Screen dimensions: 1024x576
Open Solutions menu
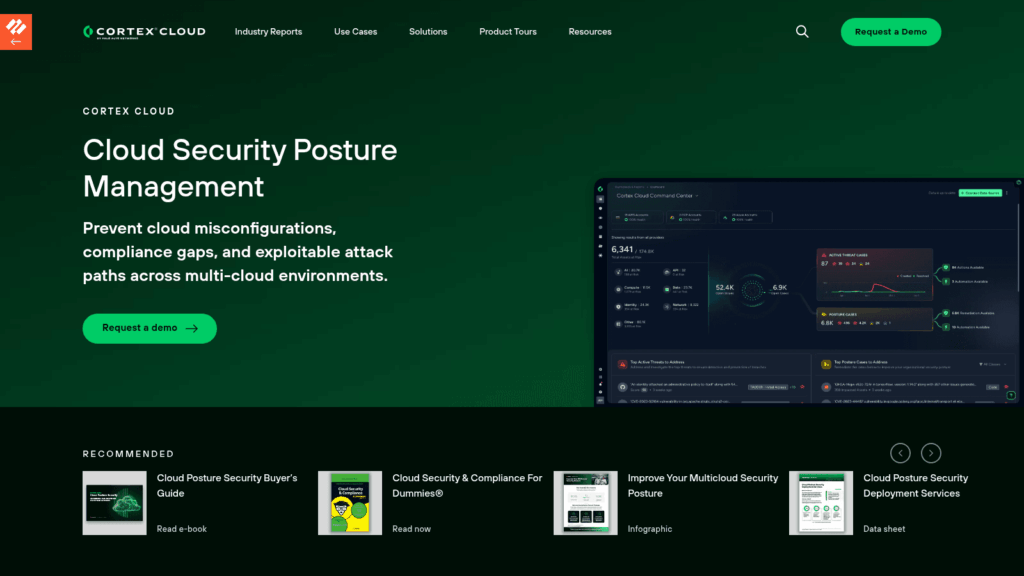coord(428,31)
